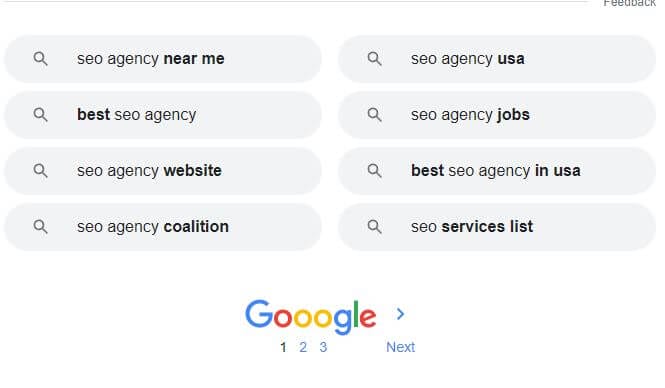Viewport: 665px width, 388px height.
Task: Select current page number 1
Action: (283, 347)
